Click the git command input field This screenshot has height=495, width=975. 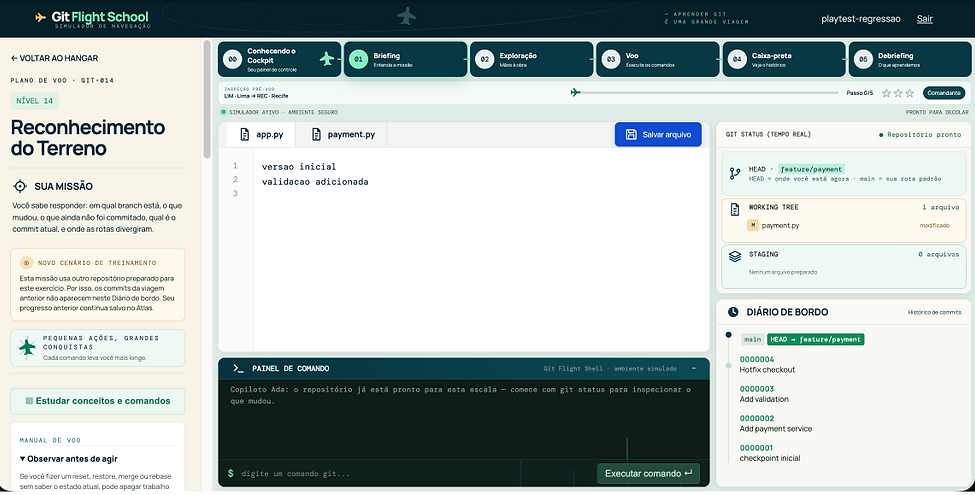[x=410, y=473]
